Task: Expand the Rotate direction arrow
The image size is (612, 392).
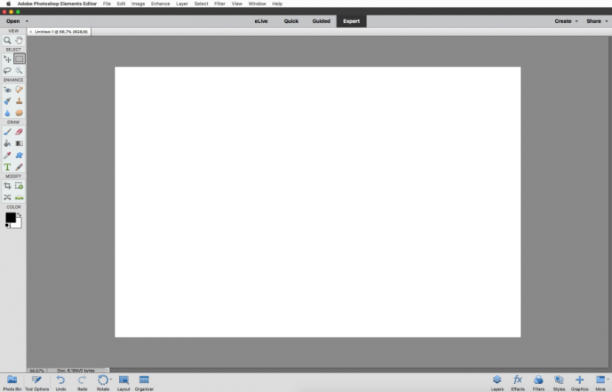Action: click(111, 379)
